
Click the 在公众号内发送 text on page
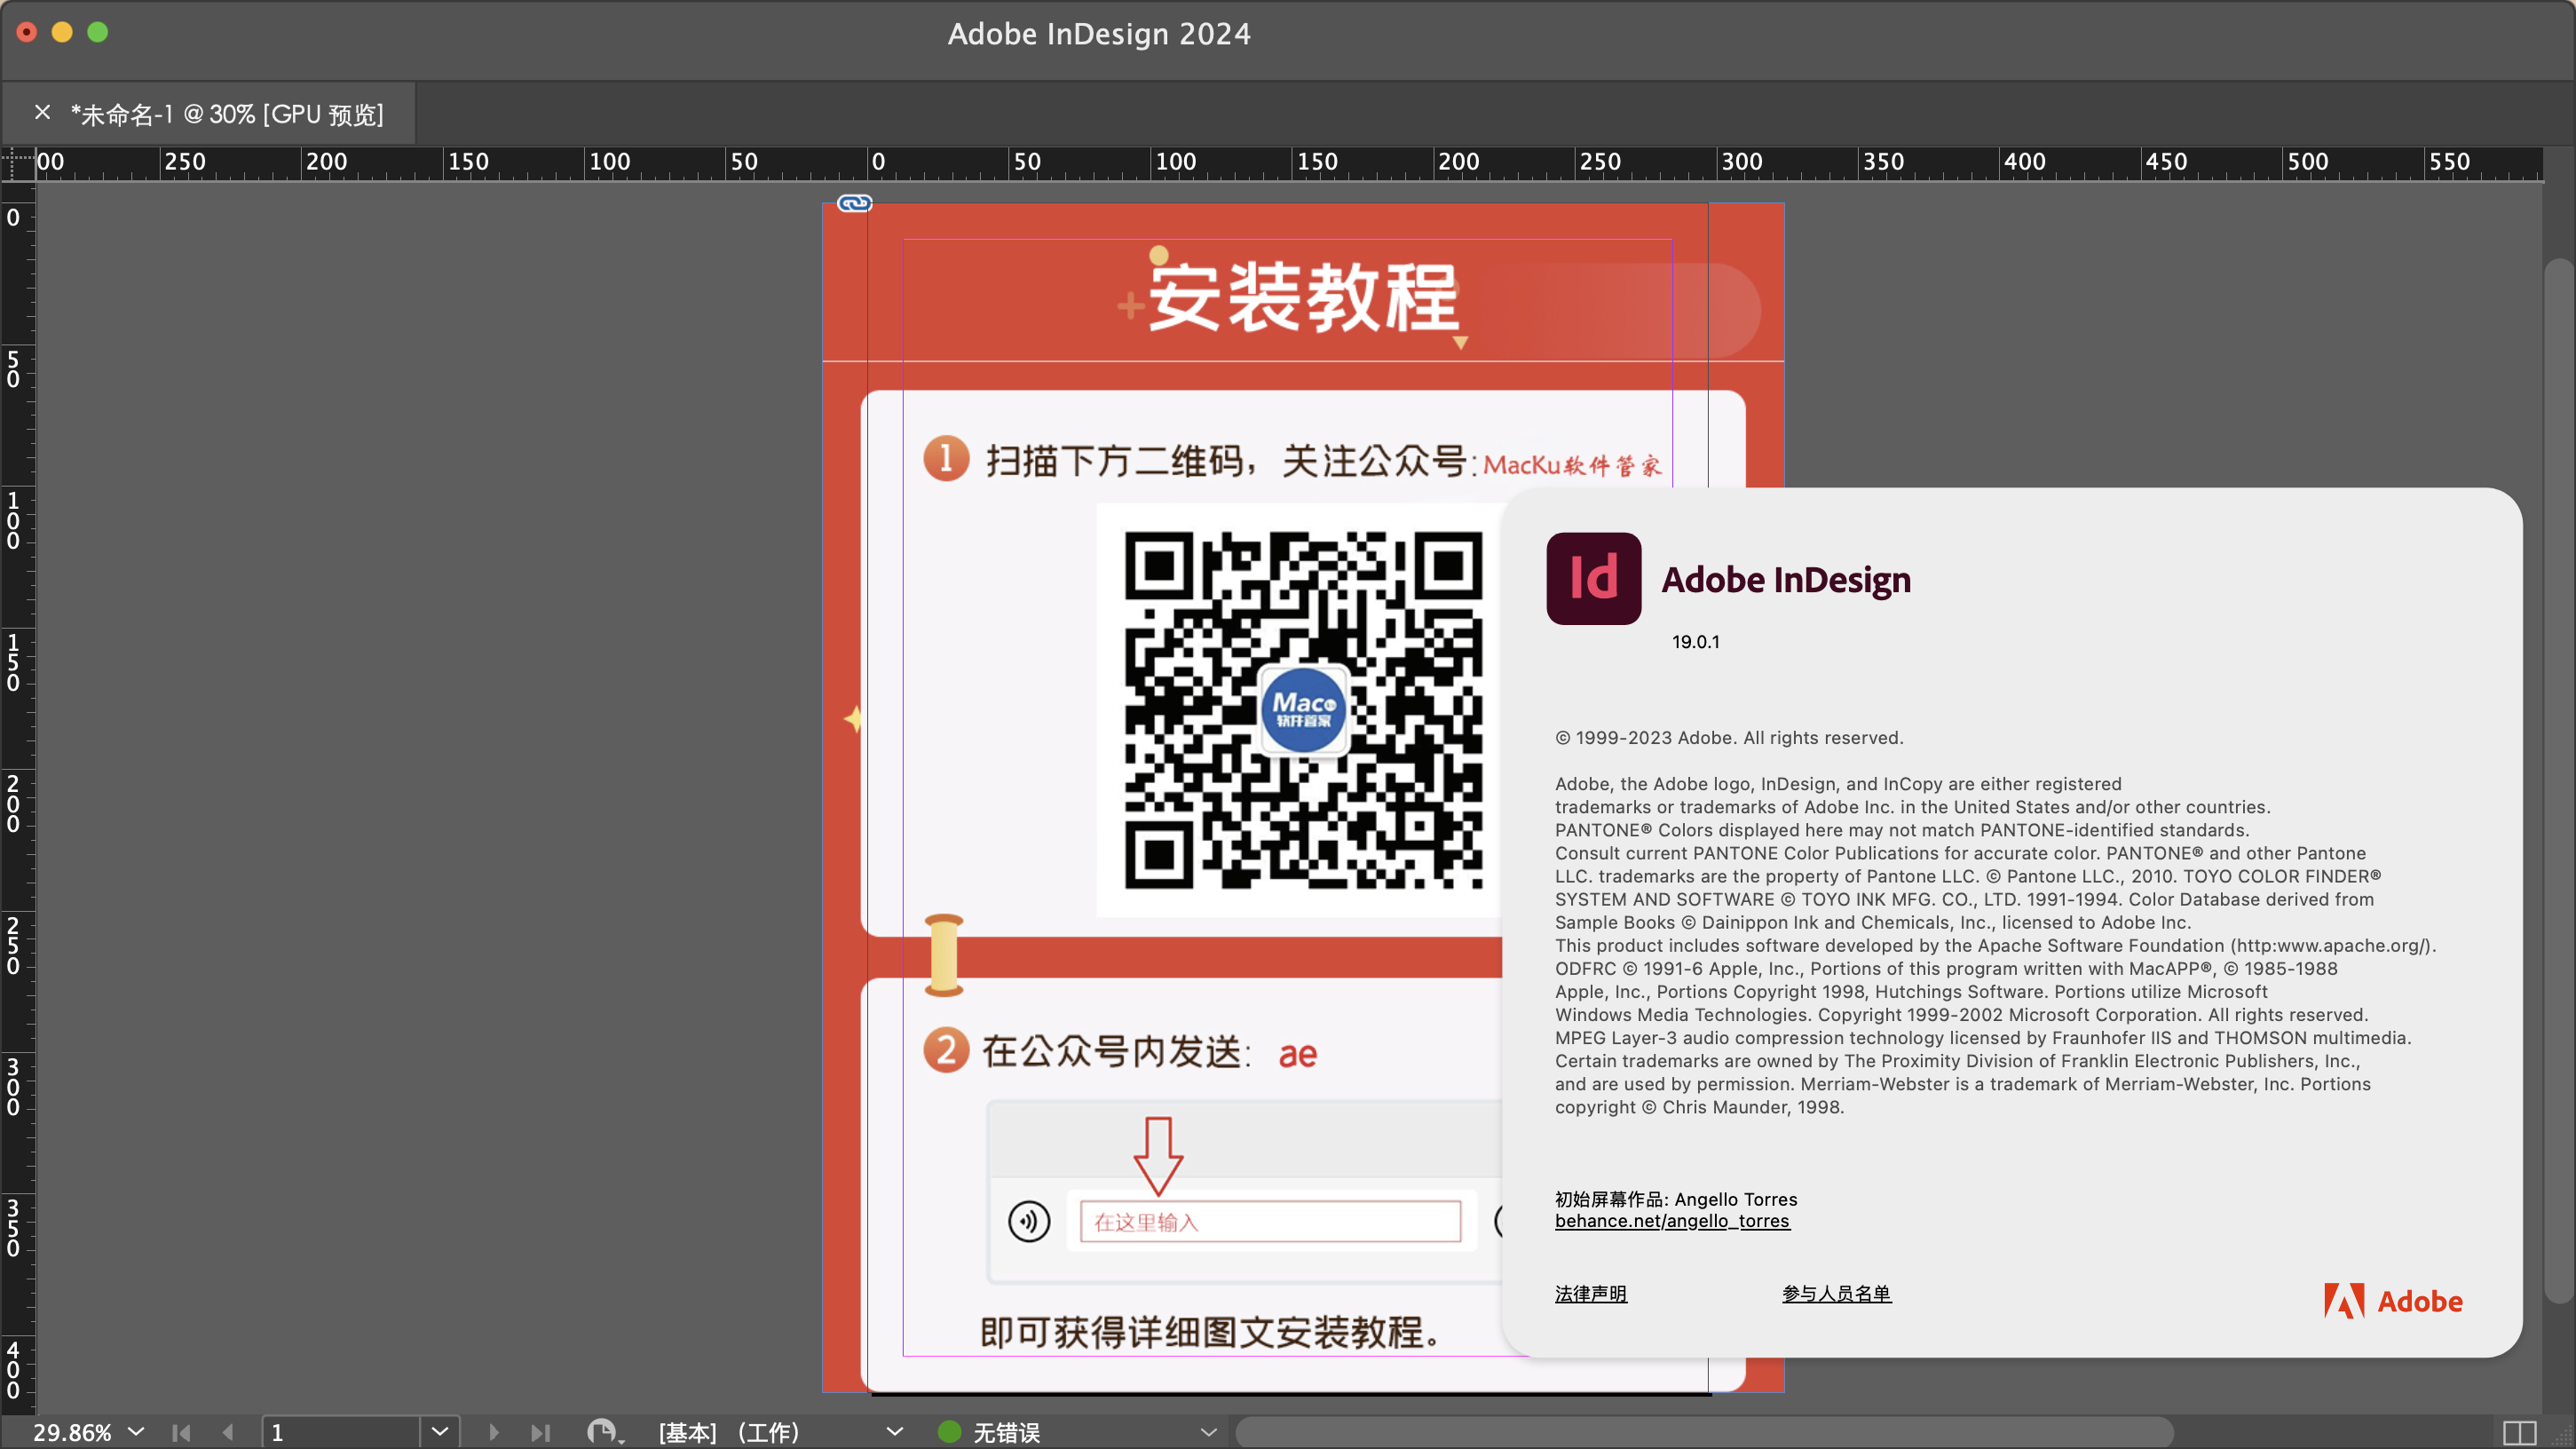click(x=1116, y=1052)
